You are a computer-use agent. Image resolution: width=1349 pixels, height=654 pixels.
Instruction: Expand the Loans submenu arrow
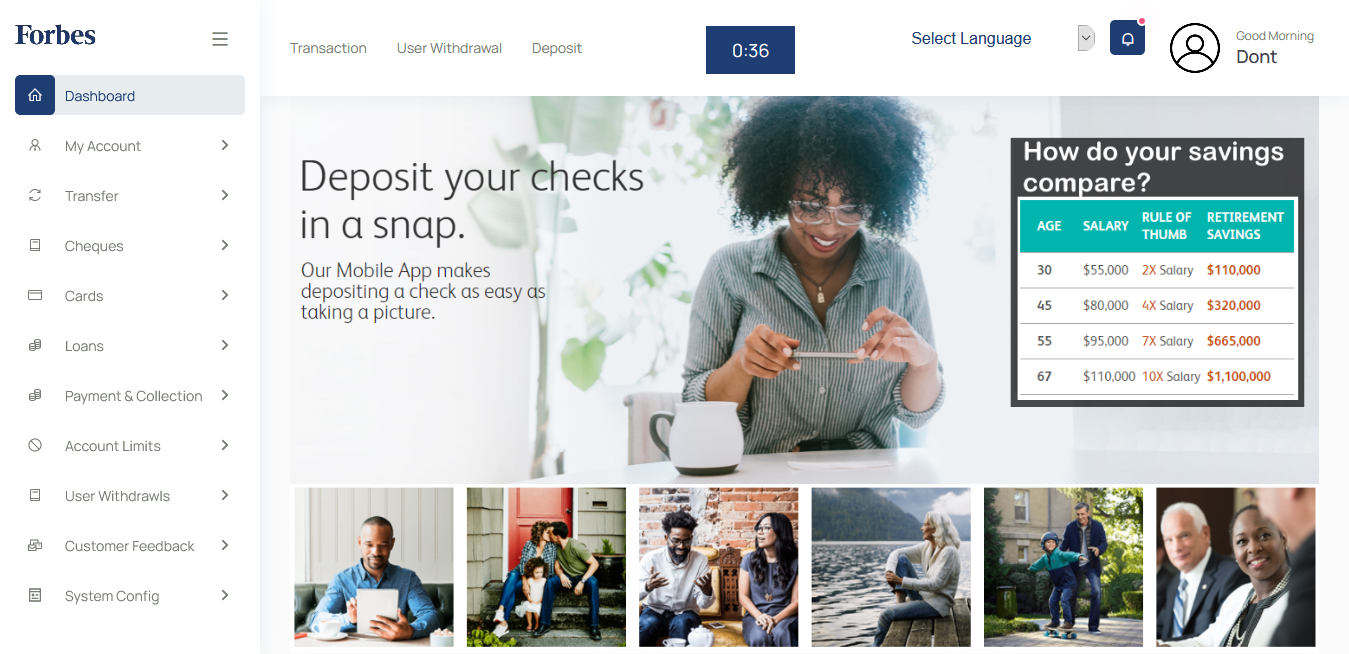click(x=225, y=345)
